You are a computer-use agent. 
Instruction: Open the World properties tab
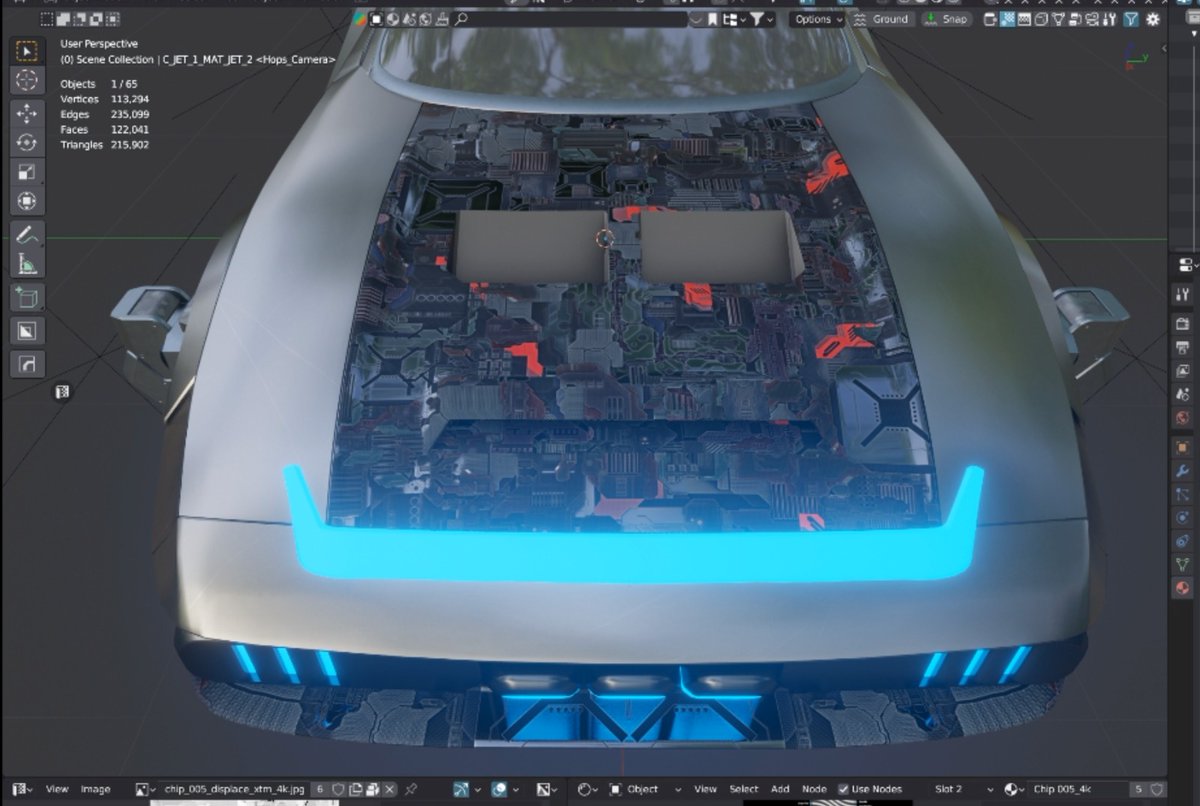[x=1182, y=419]
